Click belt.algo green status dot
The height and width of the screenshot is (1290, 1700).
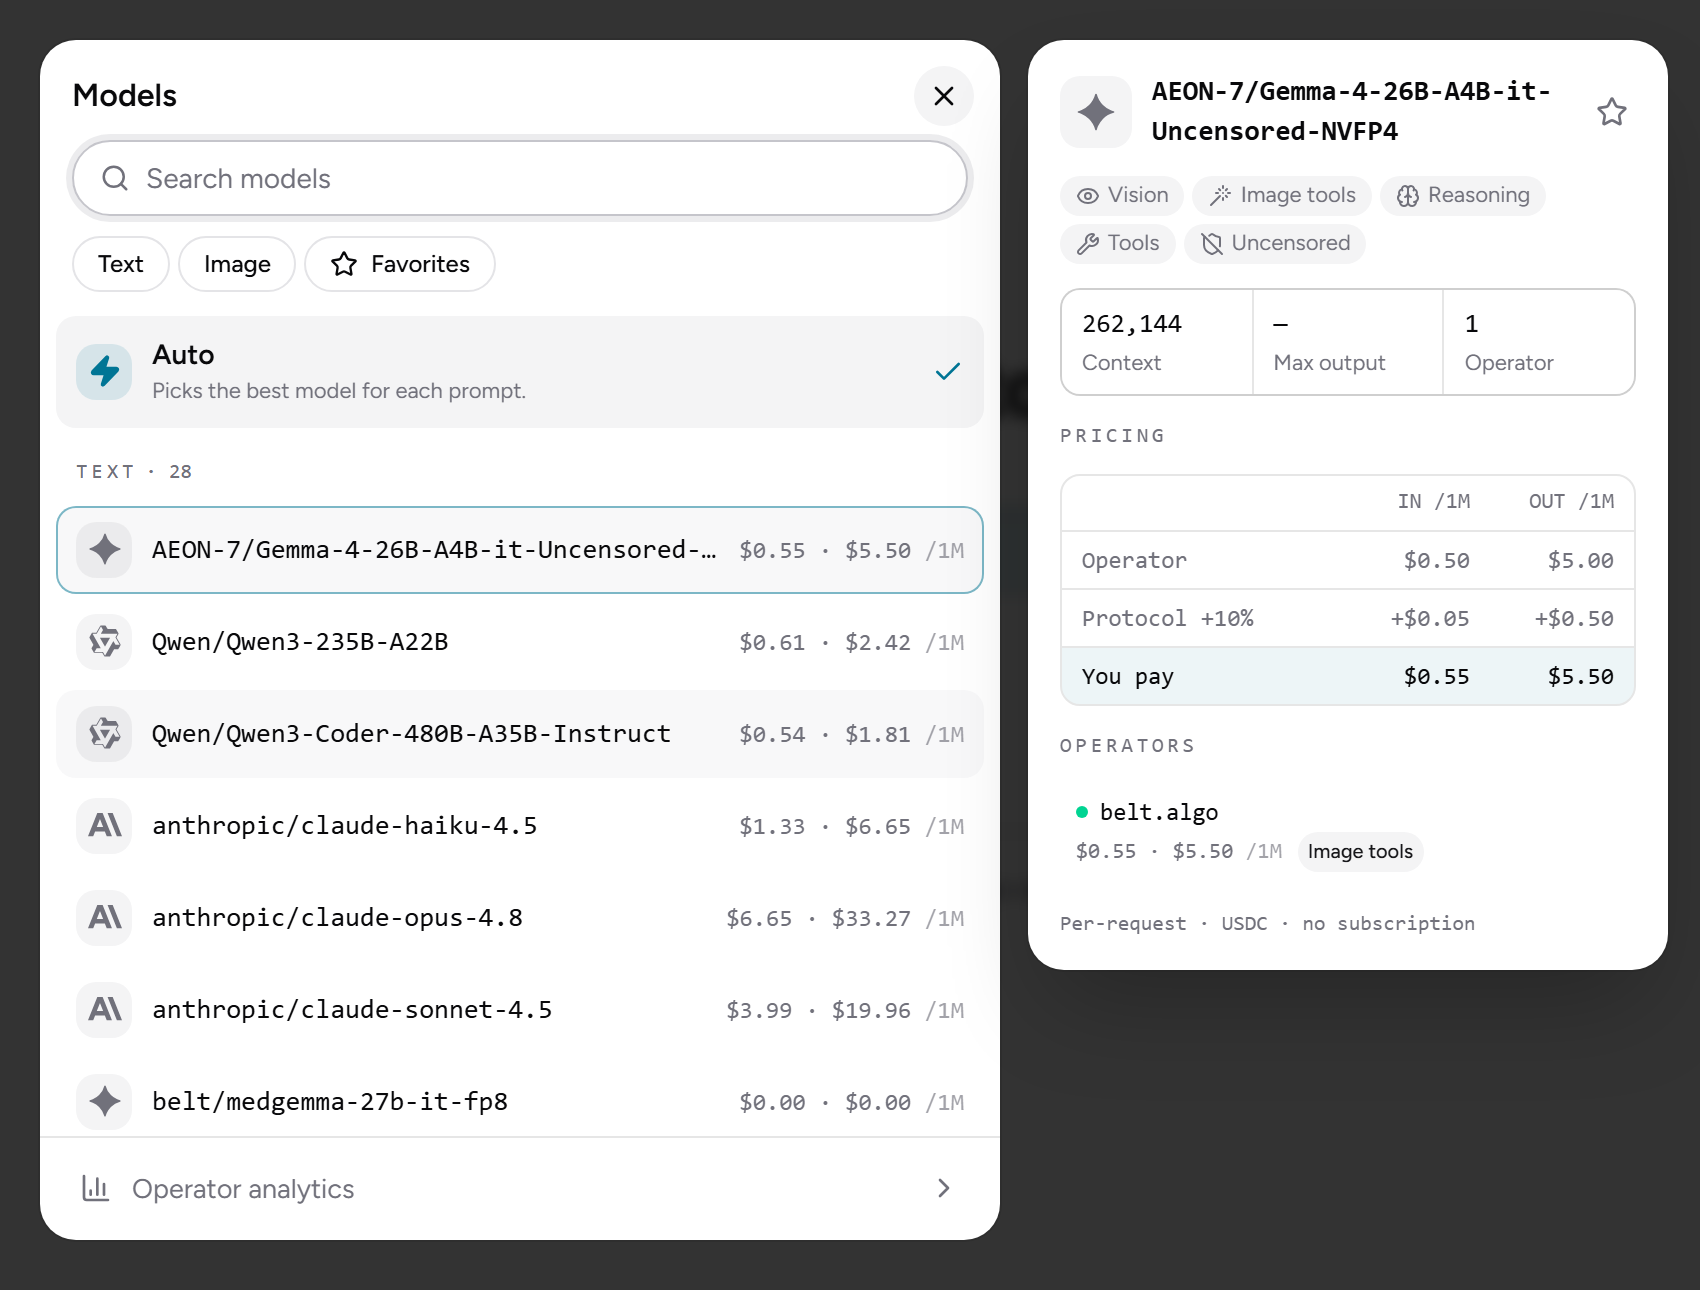(x=1081, y=812)
